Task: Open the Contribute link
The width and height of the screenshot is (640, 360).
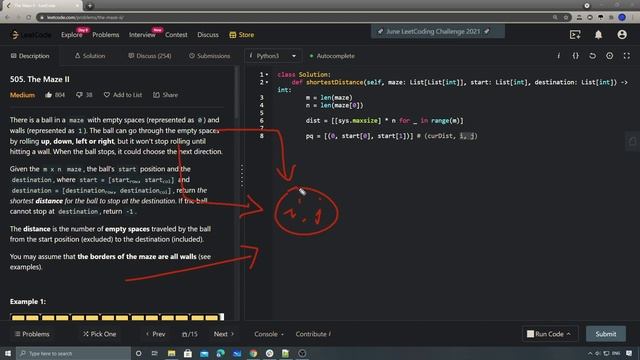Action: 313,334
